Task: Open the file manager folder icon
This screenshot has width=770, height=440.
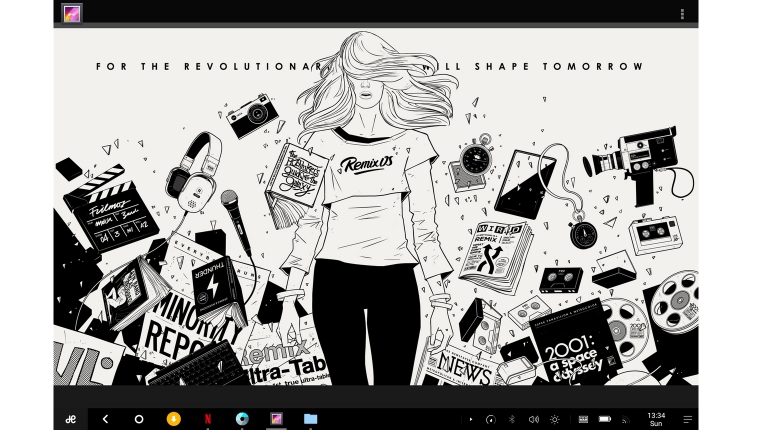Action: (x=310, y=419)
